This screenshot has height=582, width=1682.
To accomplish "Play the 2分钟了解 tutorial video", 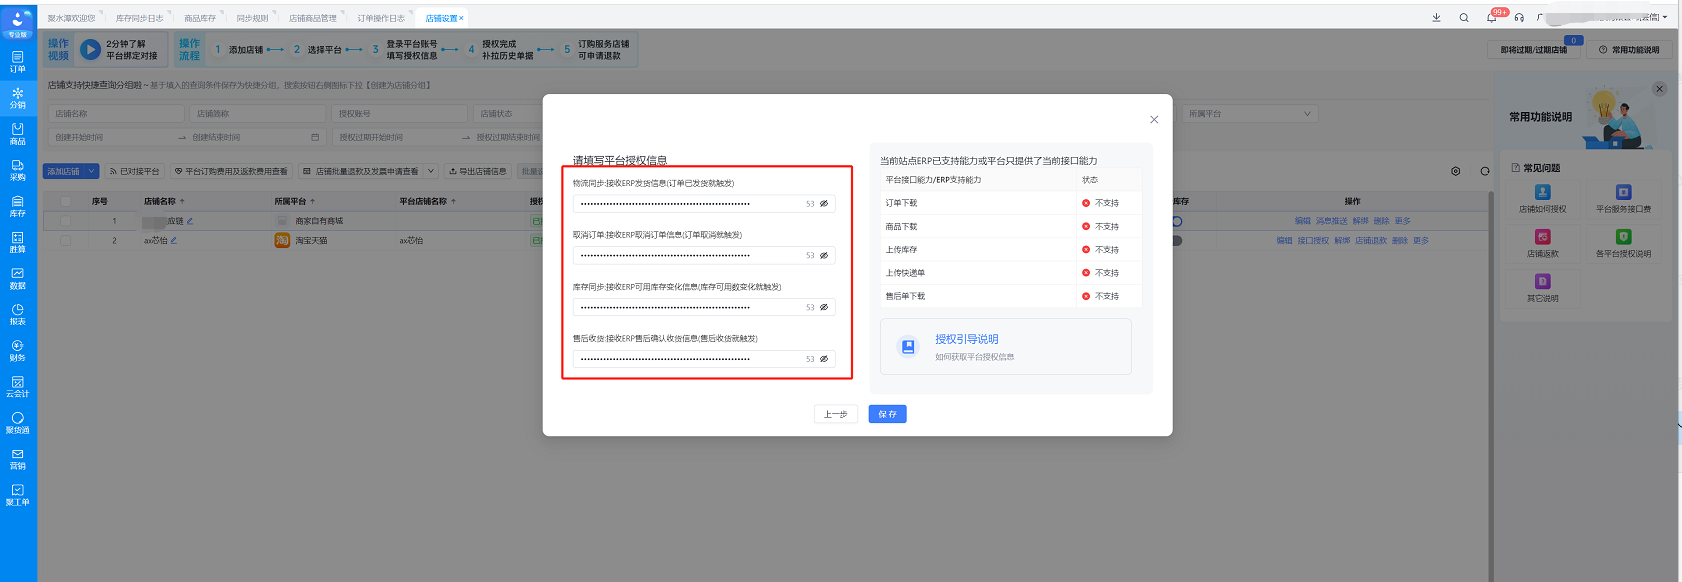I will (x=90, y=49).
